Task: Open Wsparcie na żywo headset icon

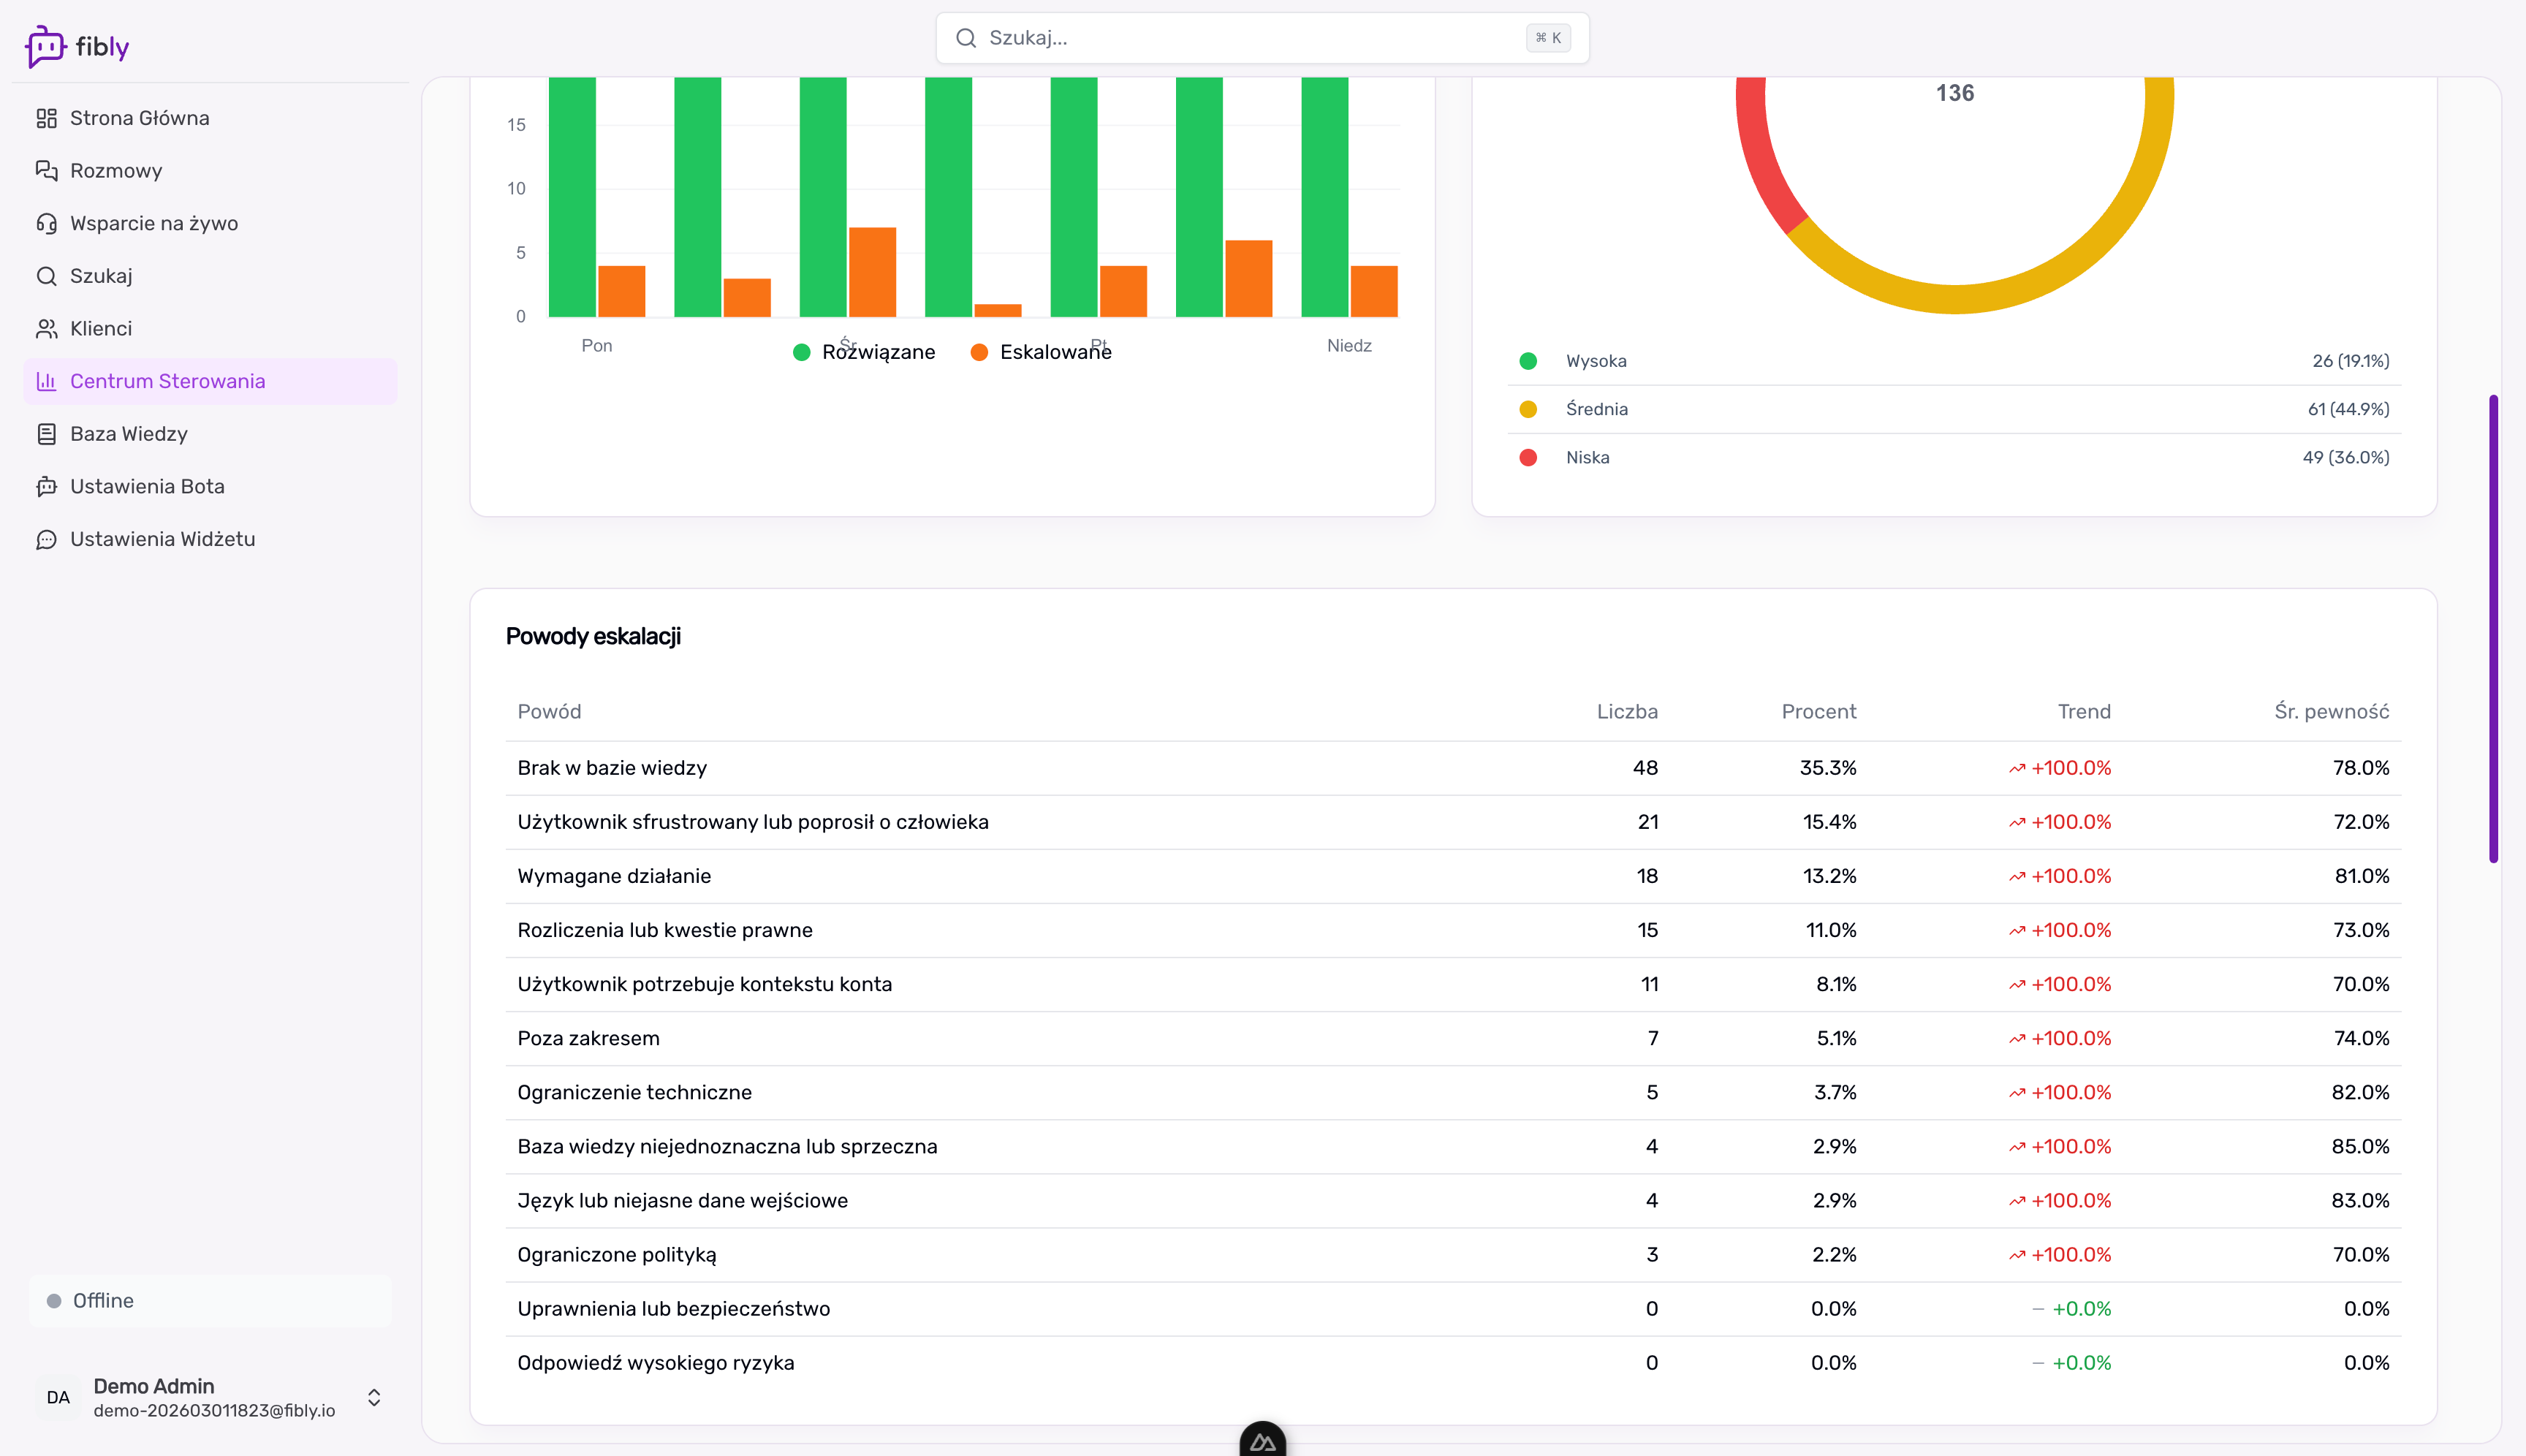Action: click(46, 223)
